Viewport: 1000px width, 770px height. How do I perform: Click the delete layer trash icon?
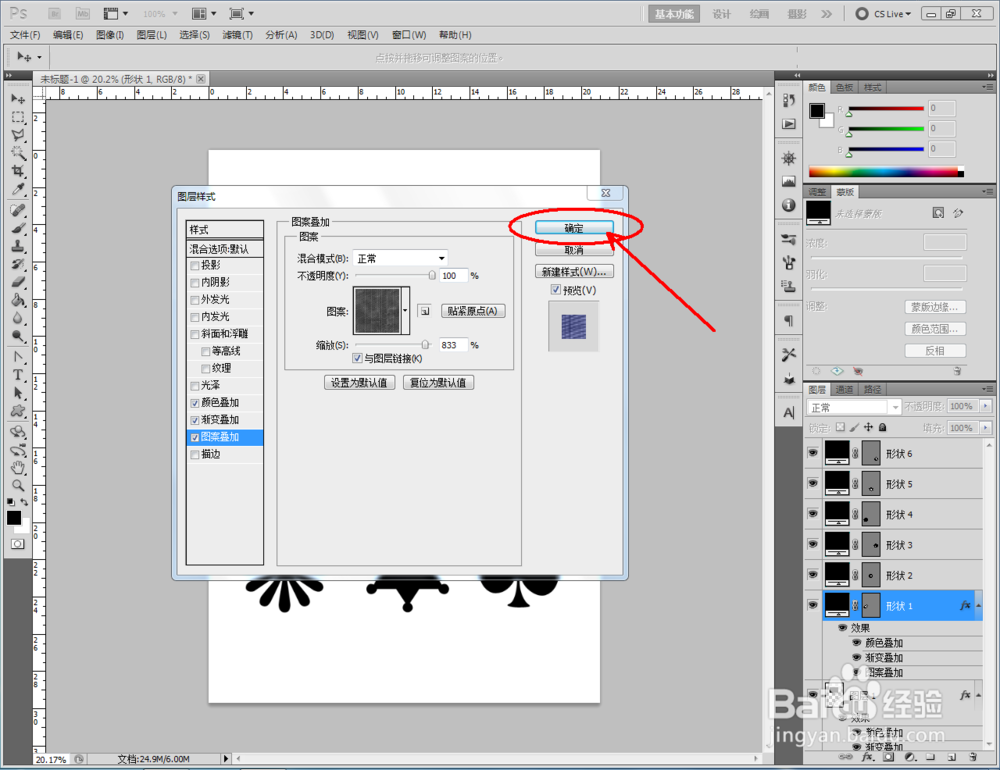pyautogui.click(x=973, y=757)
